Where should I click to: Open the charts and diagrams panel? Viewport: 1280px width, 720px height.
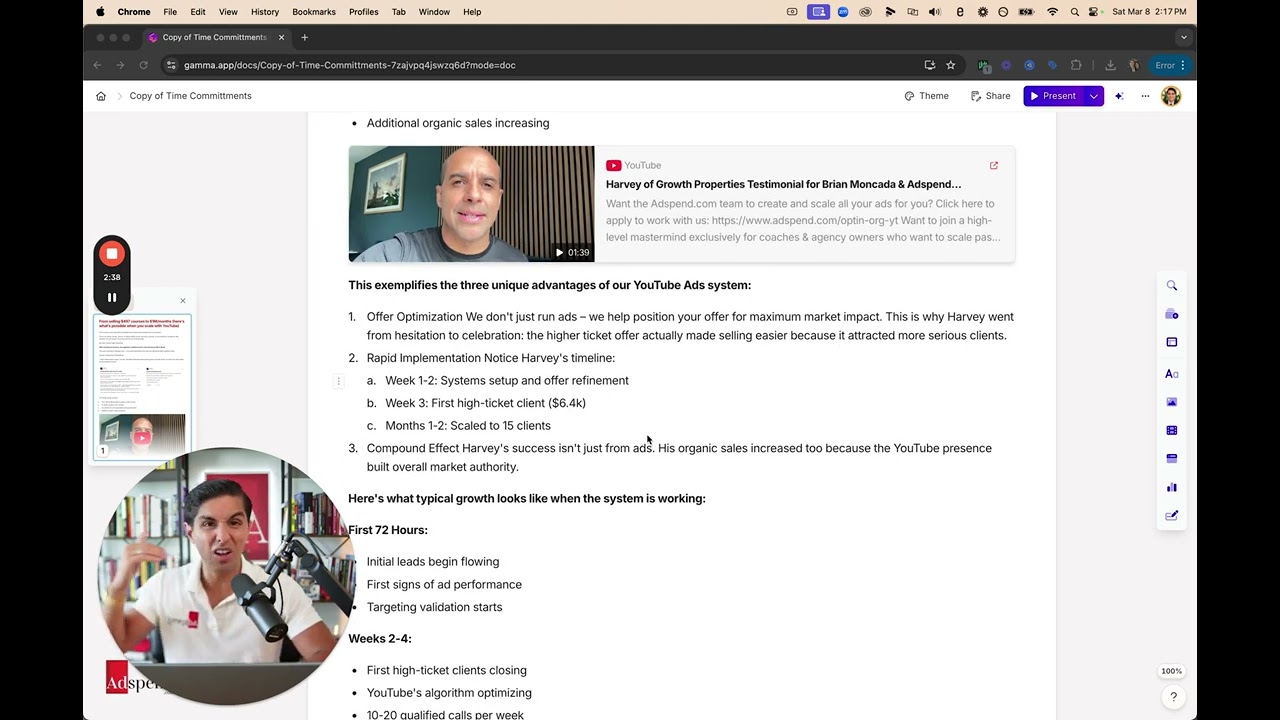coord(1172,487)
